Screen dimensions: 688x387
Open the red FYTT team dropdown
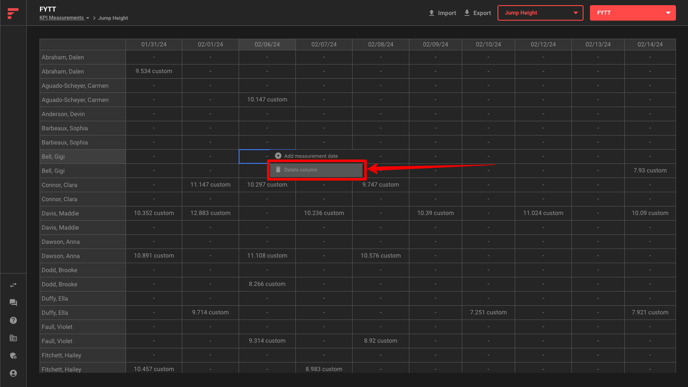[632, 13]
